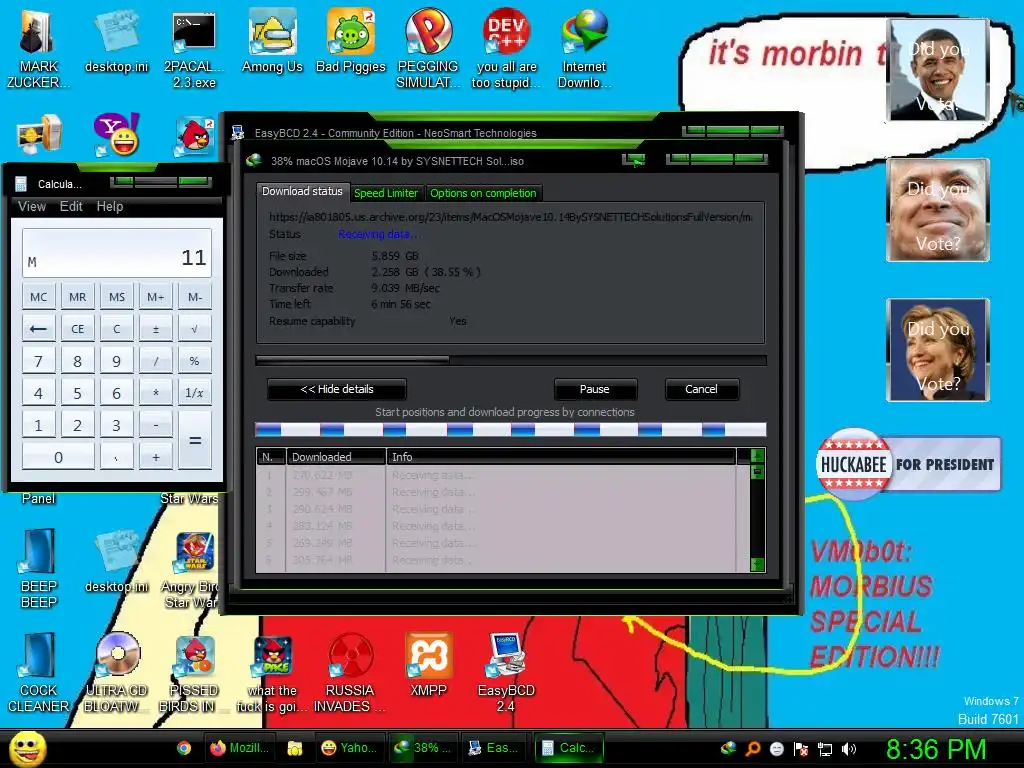Click the download progress bar
Viewport: 1024px width, 768px height.
(511, 360)
